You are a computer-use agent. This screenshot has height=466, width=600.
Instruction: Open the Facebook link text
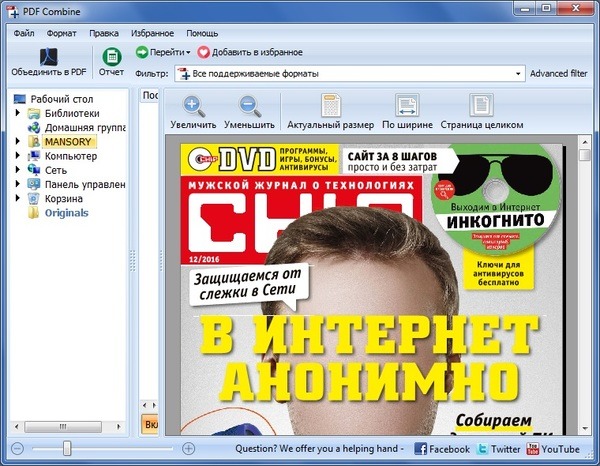click(x=449, y=449)
